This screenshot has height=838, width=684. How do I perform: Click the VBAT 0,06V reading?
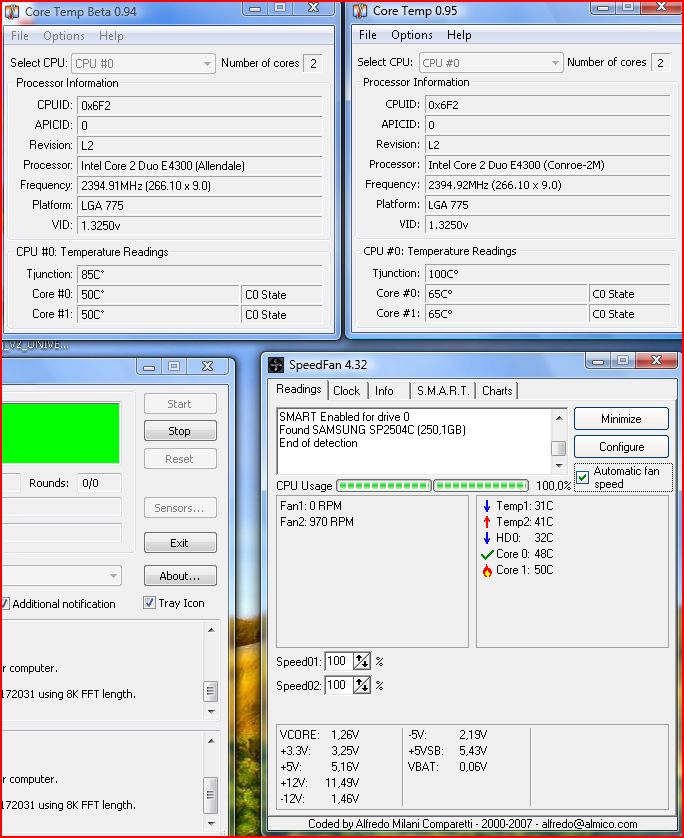[448, 767]
